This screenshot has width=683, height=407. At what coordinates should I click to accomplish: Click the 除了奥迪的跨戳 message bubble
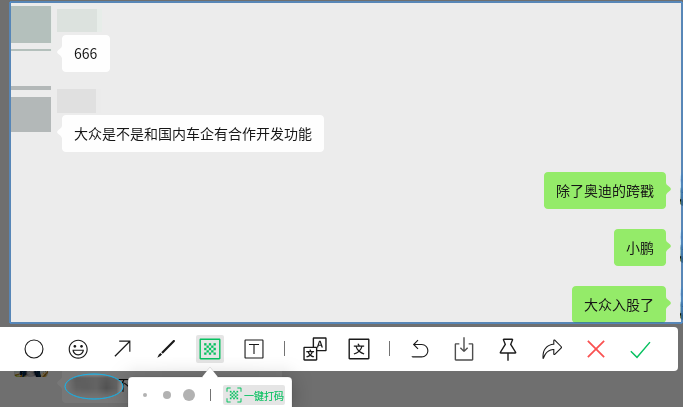(605, 191)
